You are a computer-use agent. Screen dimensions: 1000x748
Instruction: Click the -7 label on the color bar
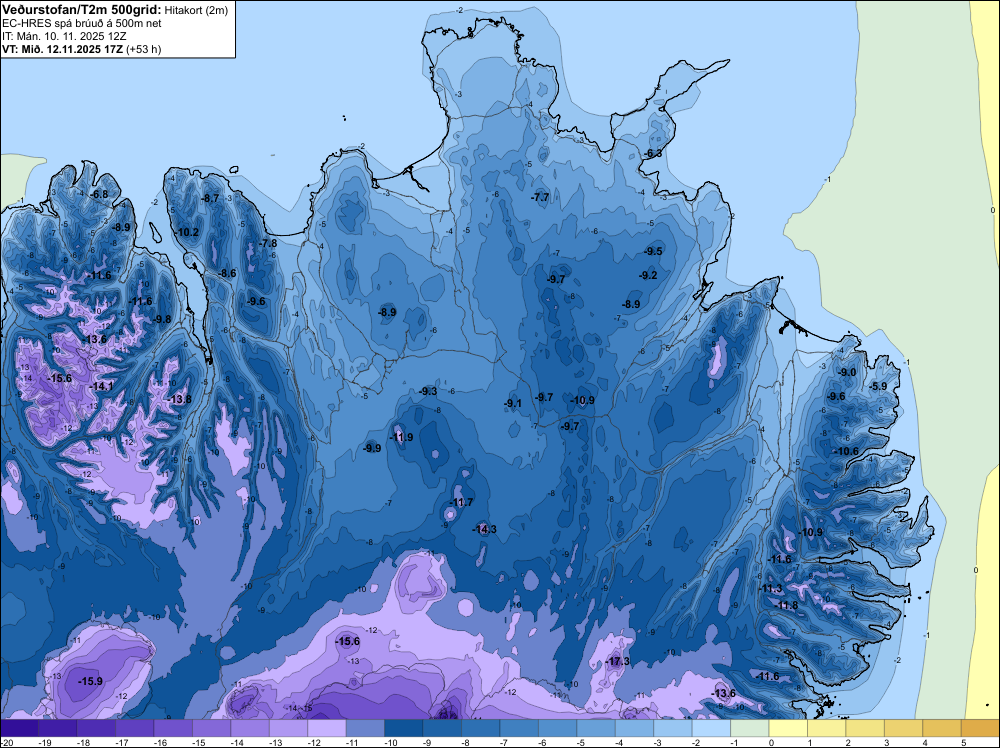[505, 743]
